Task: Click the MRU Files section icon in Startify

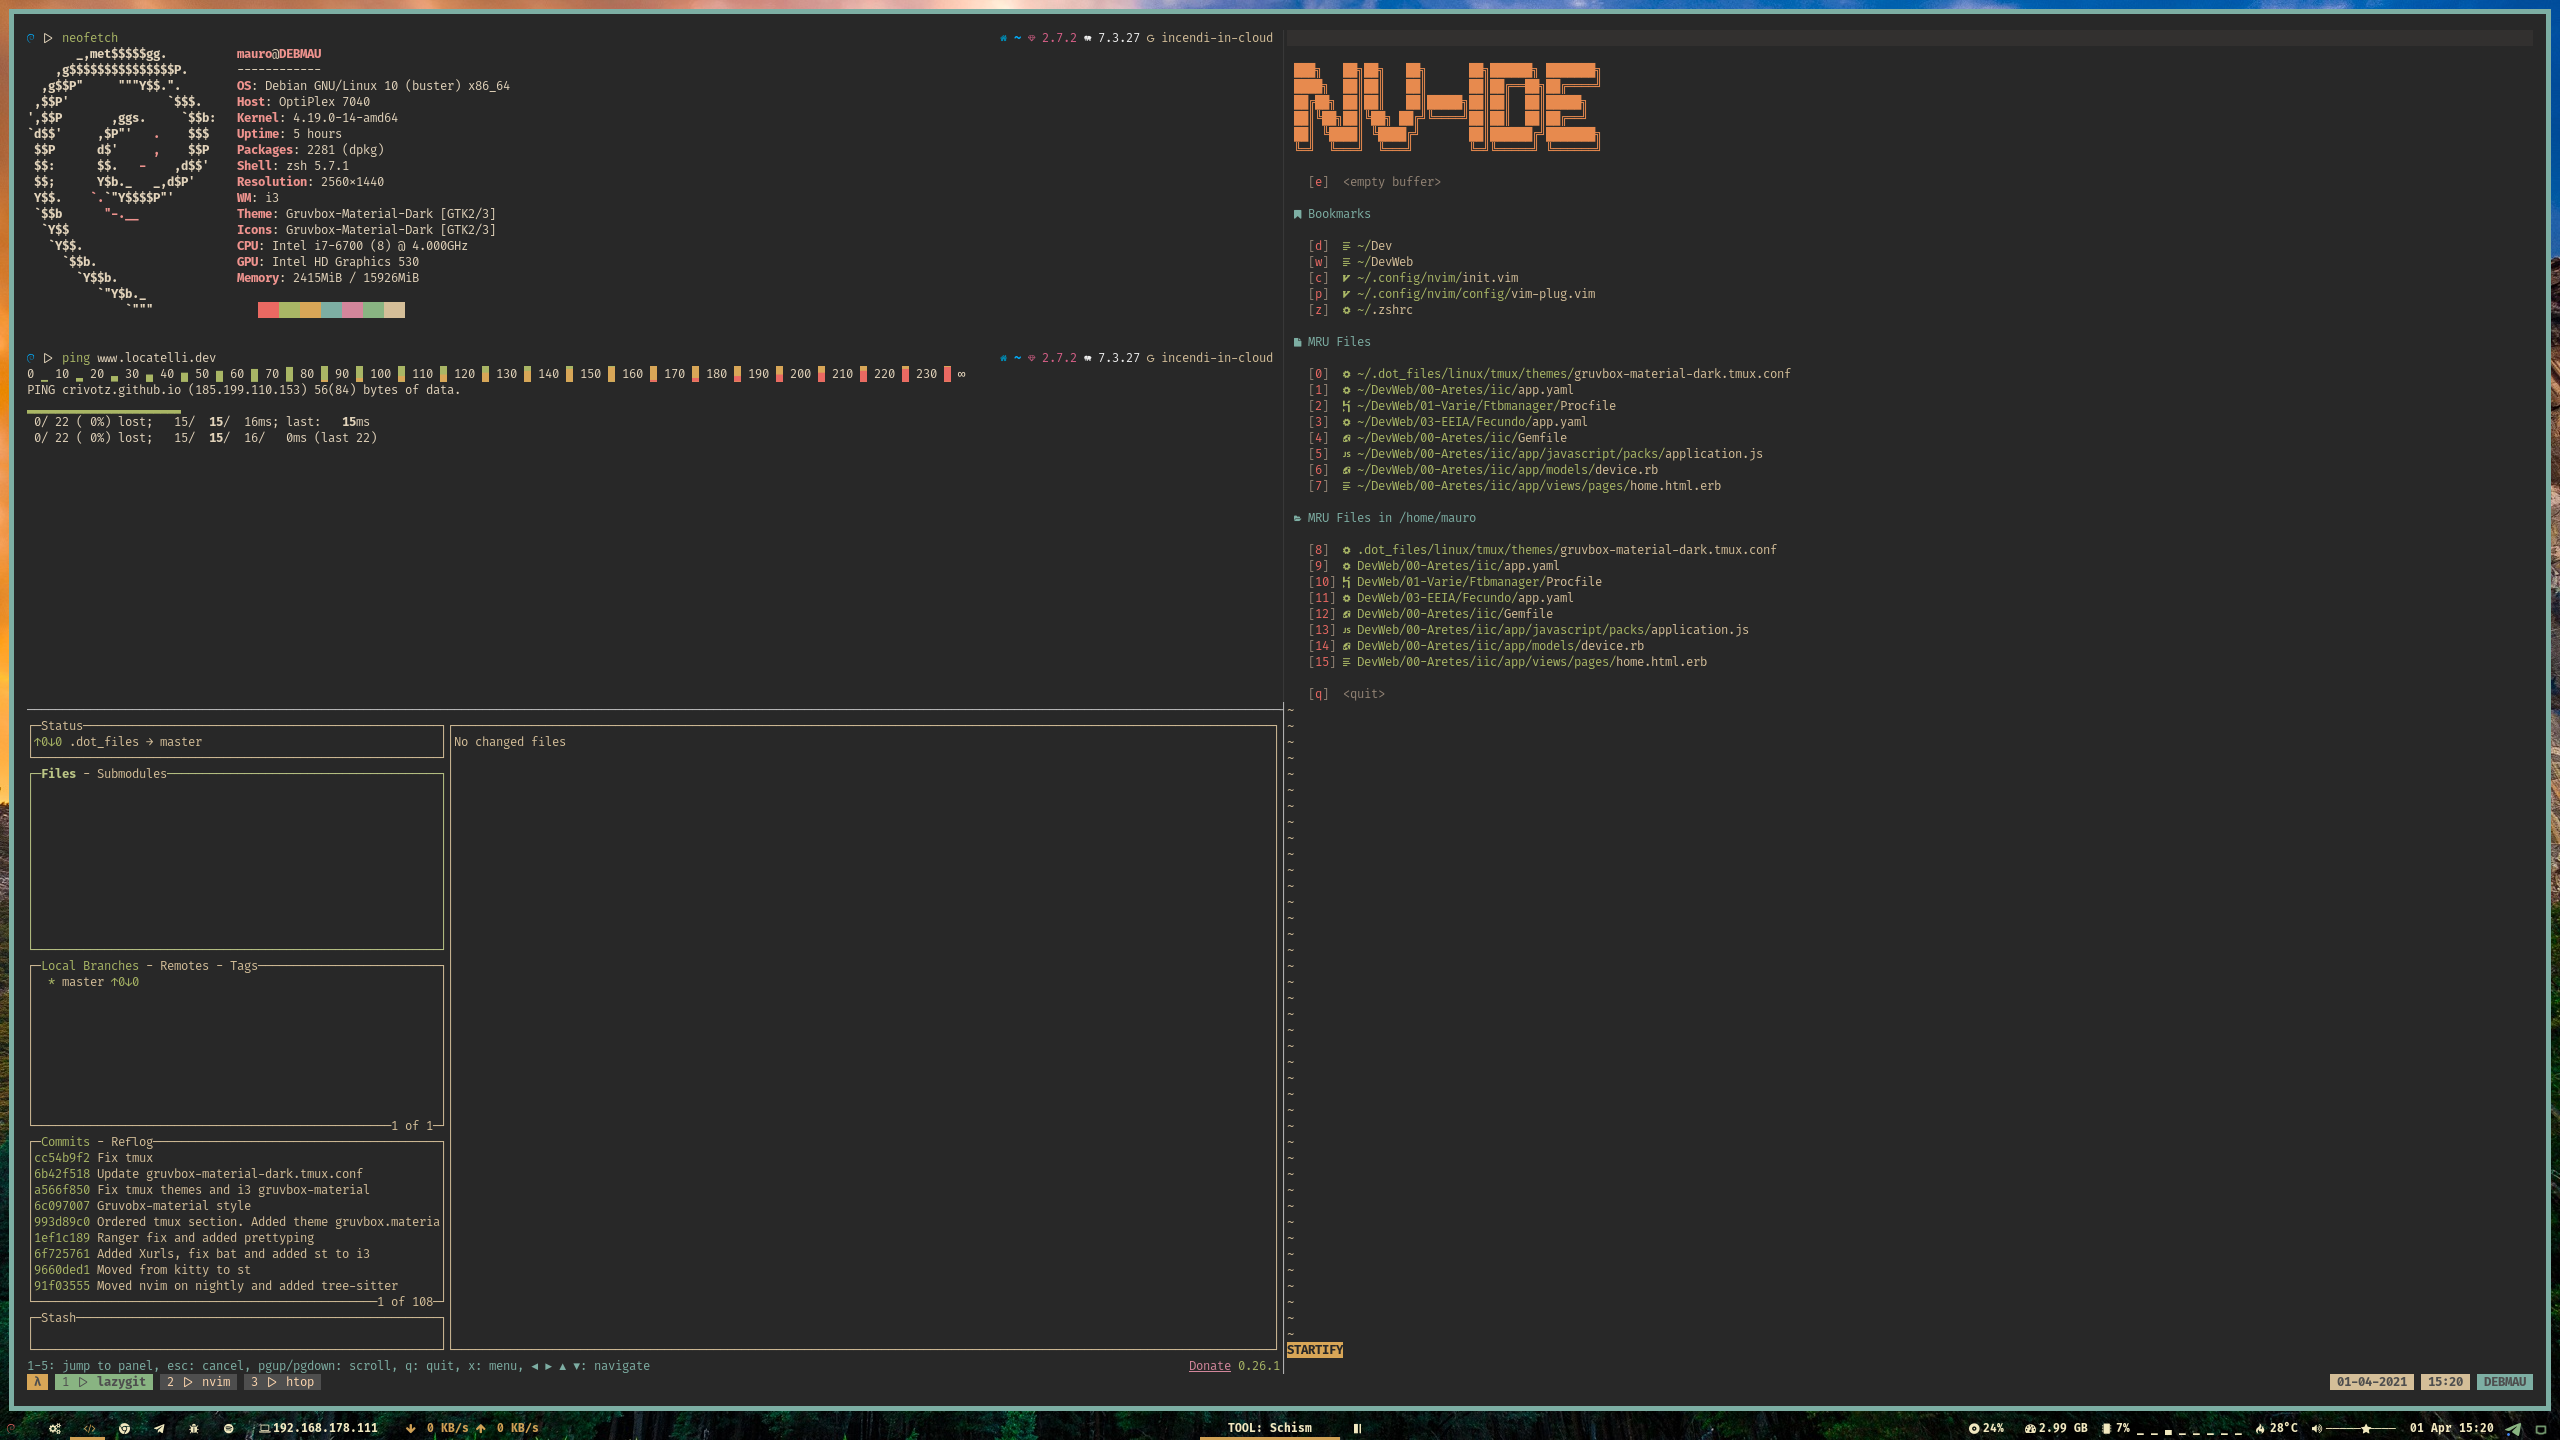Action: click(1297, 342)
